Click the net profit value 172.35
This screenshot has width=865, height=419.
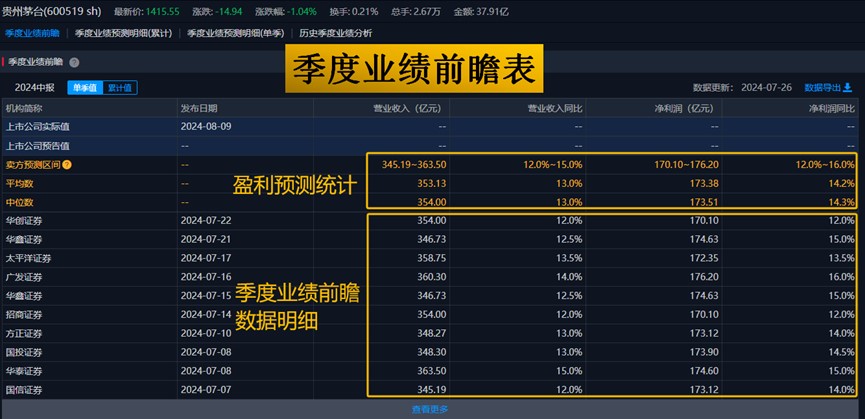(x=704, y=258)
